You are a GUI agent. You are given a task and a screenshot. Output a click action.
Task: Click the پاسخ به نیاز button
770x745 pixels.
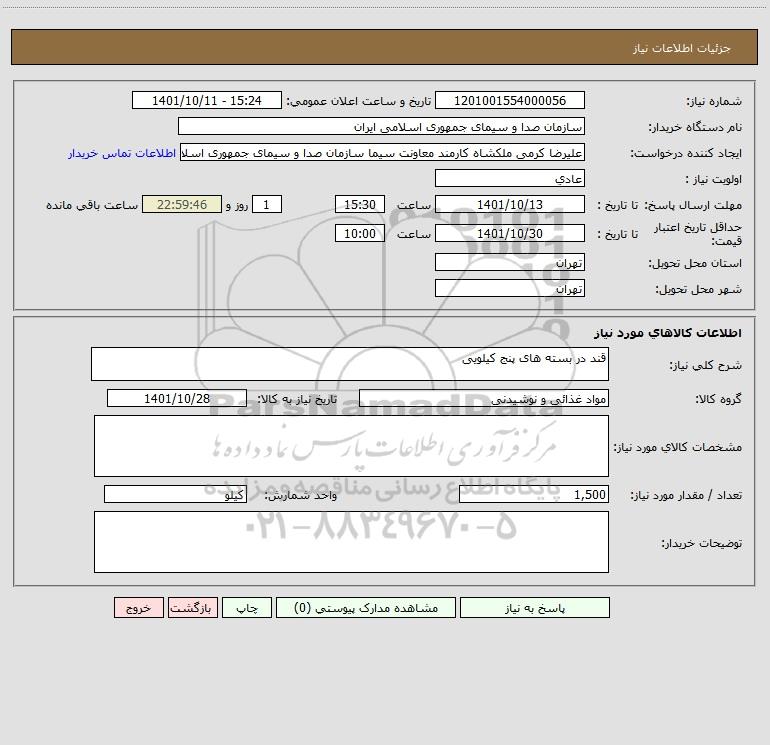(x=535, y=608)
